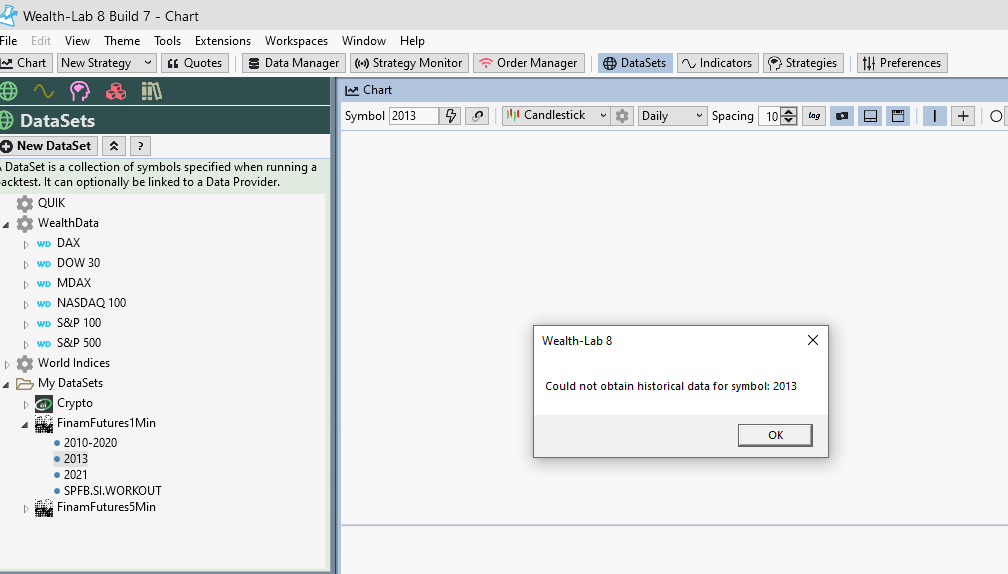
Task: Collapse the My DataSets folder
Action: pos(6,384)
